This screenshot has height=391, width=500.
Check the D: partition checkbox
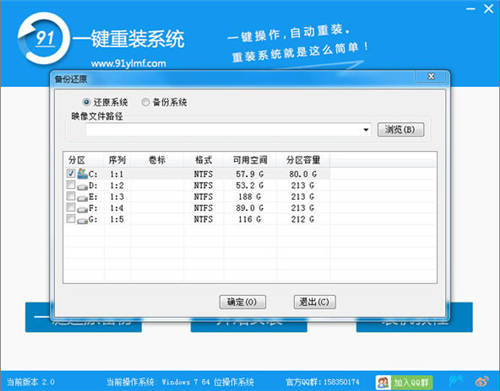pos(70,184)
